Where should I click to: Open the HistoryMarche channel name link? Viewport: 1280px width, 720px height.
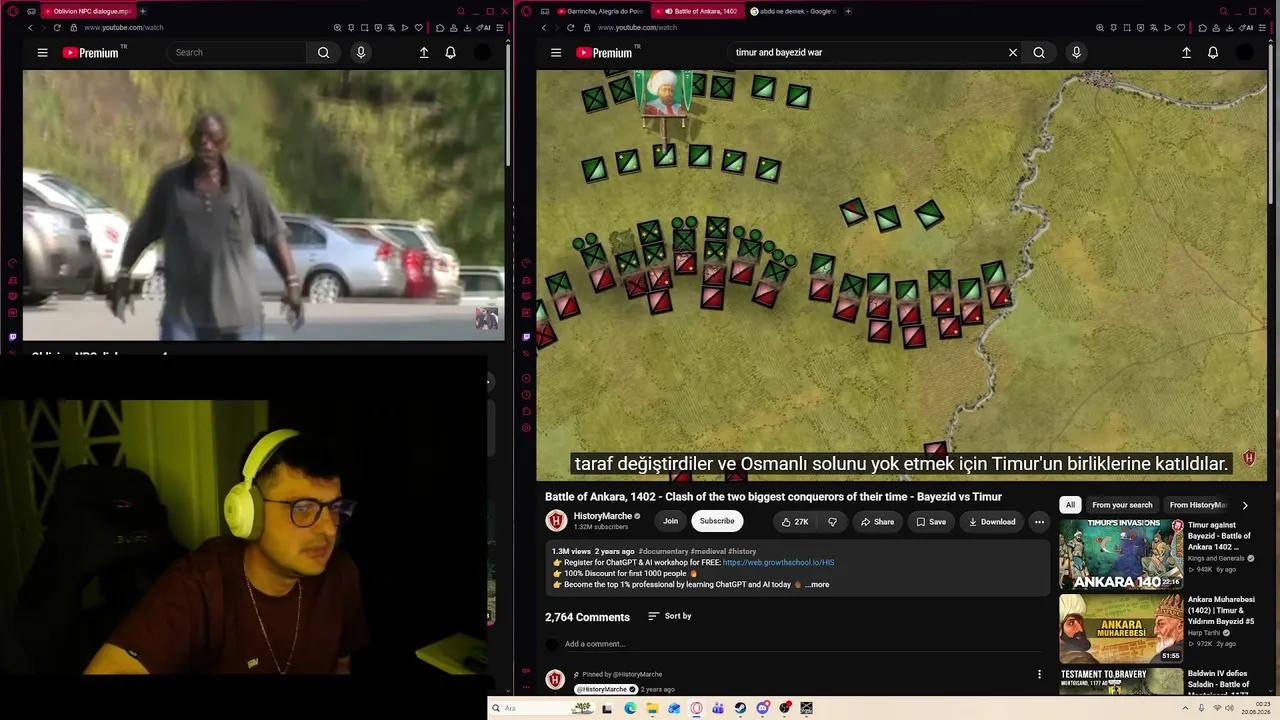603,516
